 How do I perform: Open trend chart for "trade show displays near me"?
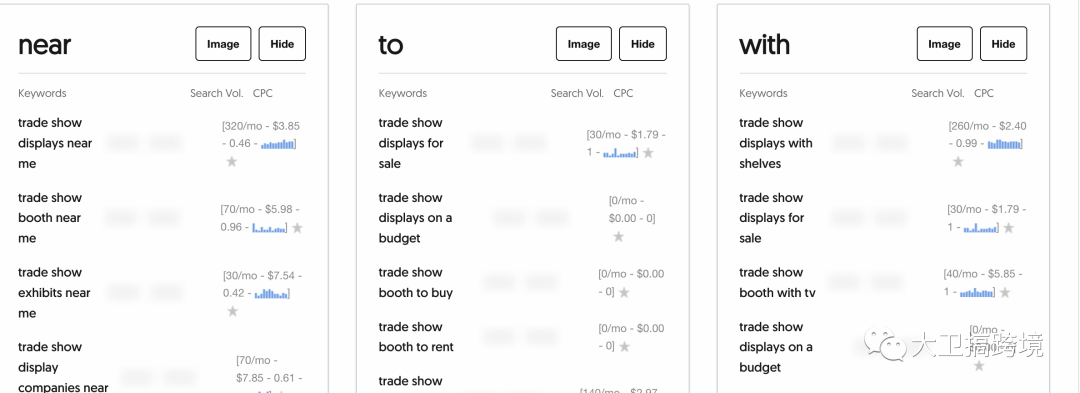278,145
